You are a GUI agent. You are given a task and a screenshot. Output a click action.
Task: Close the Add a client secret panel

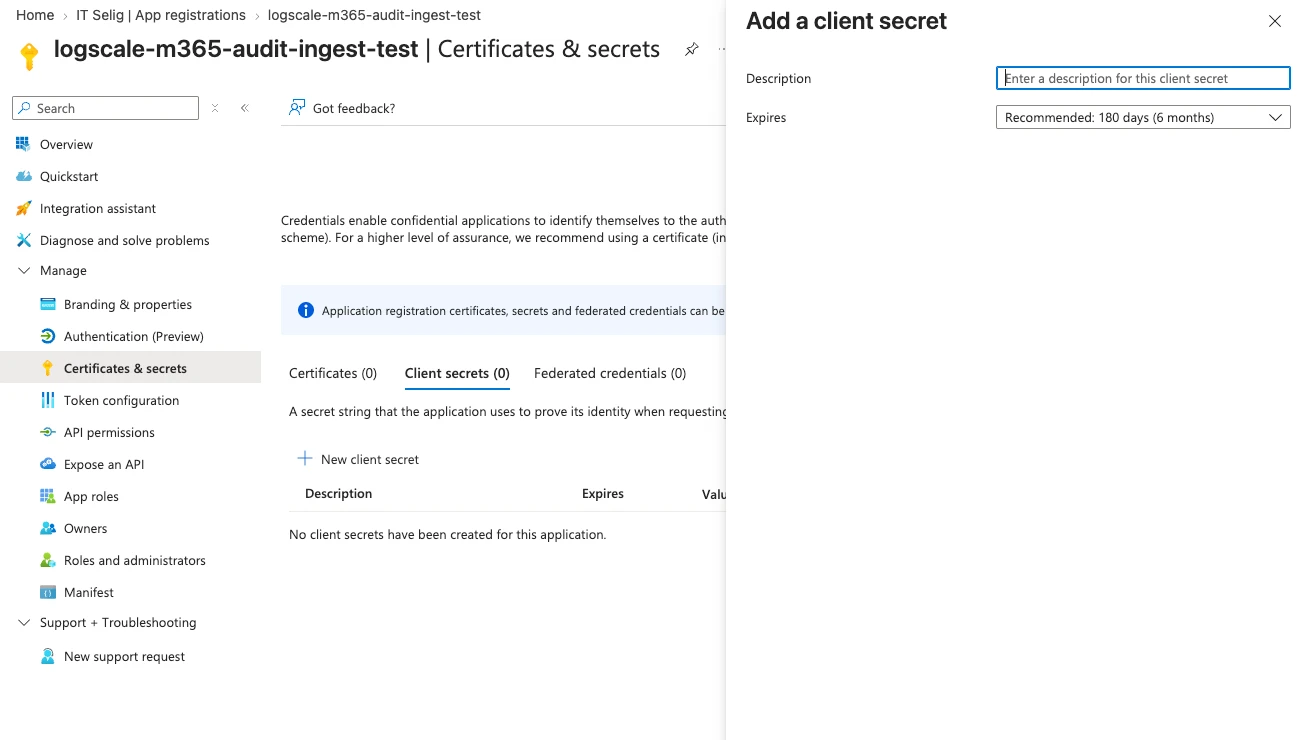pyautogui.click(x=1274, y=21)
